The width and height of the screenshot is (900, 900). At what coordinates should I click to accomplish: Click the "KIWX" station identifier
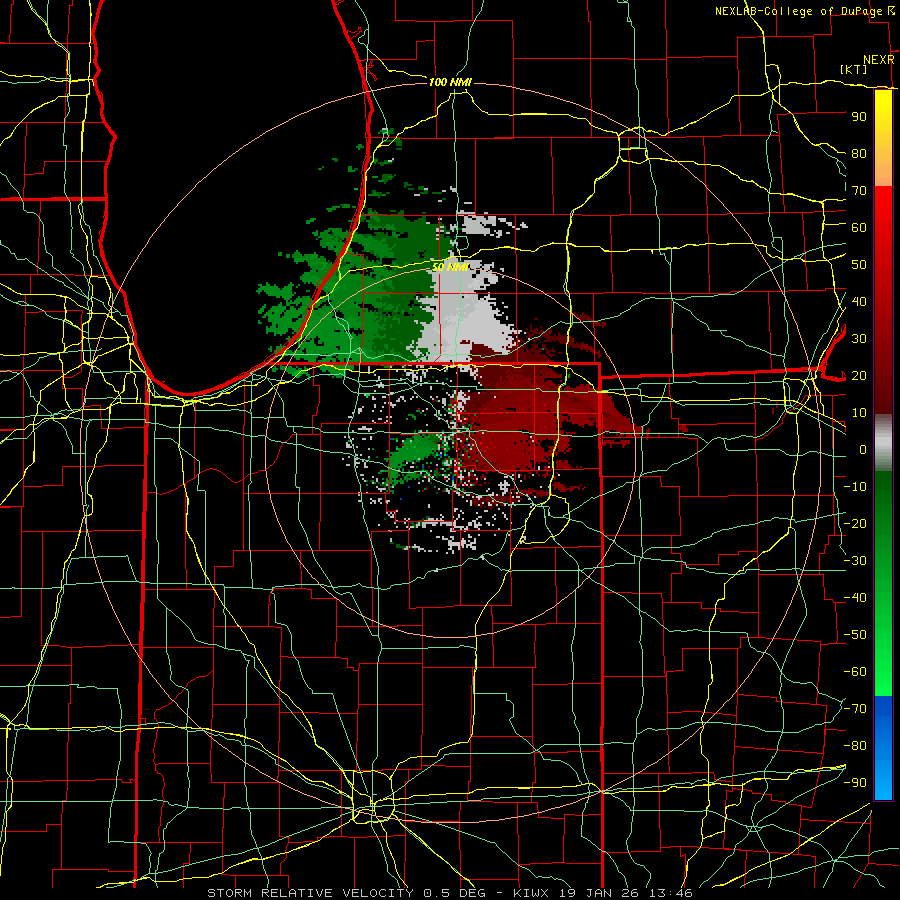531,893
